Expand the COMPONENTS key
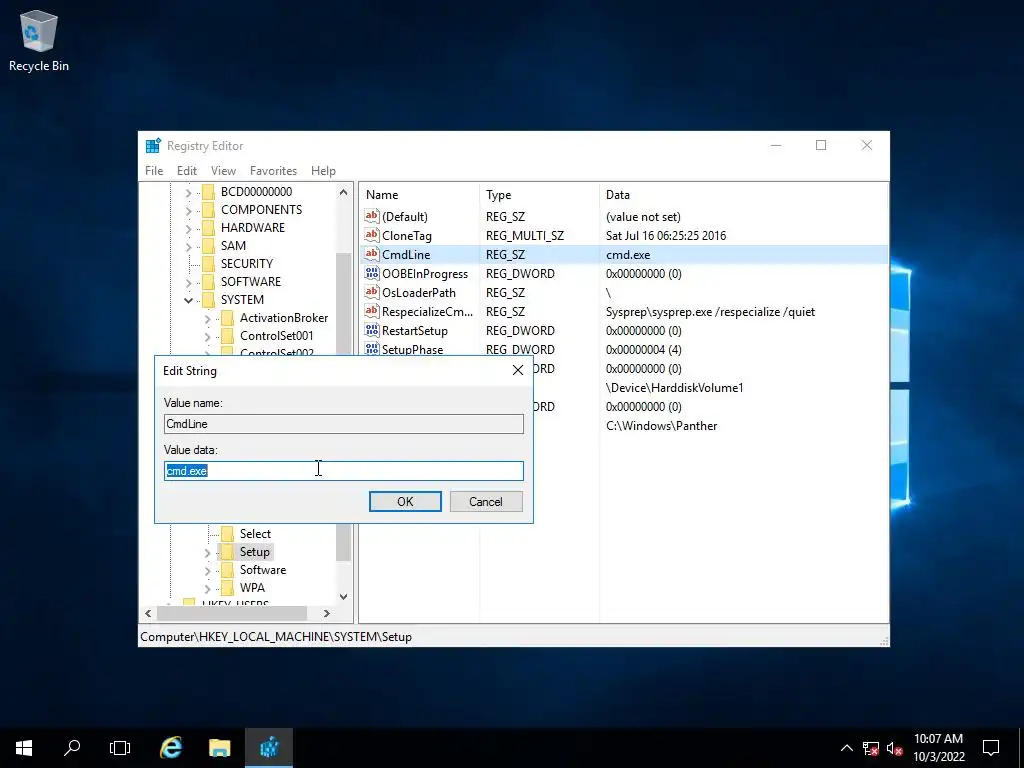Image resolution: width=1024 pixels, height=768 pixels. click(x=189, y=210)
